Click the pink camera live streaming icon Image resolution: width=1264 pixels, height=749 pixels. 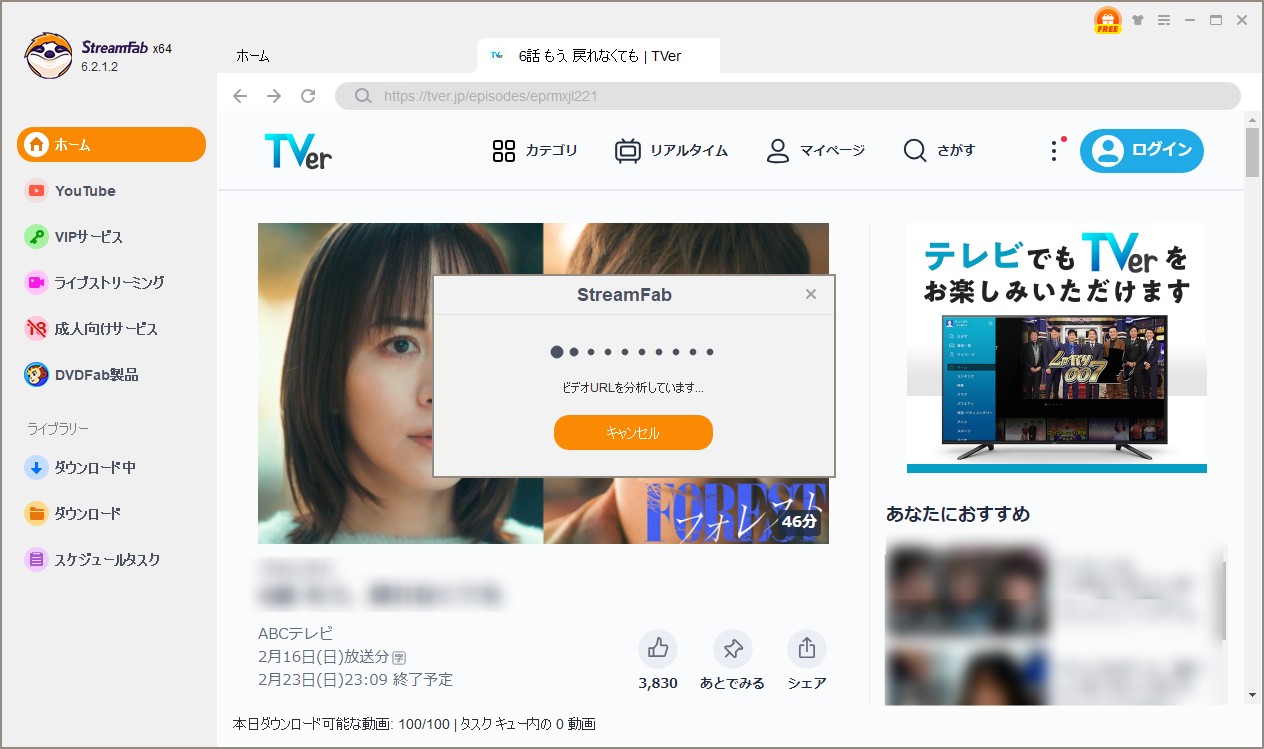36,282
